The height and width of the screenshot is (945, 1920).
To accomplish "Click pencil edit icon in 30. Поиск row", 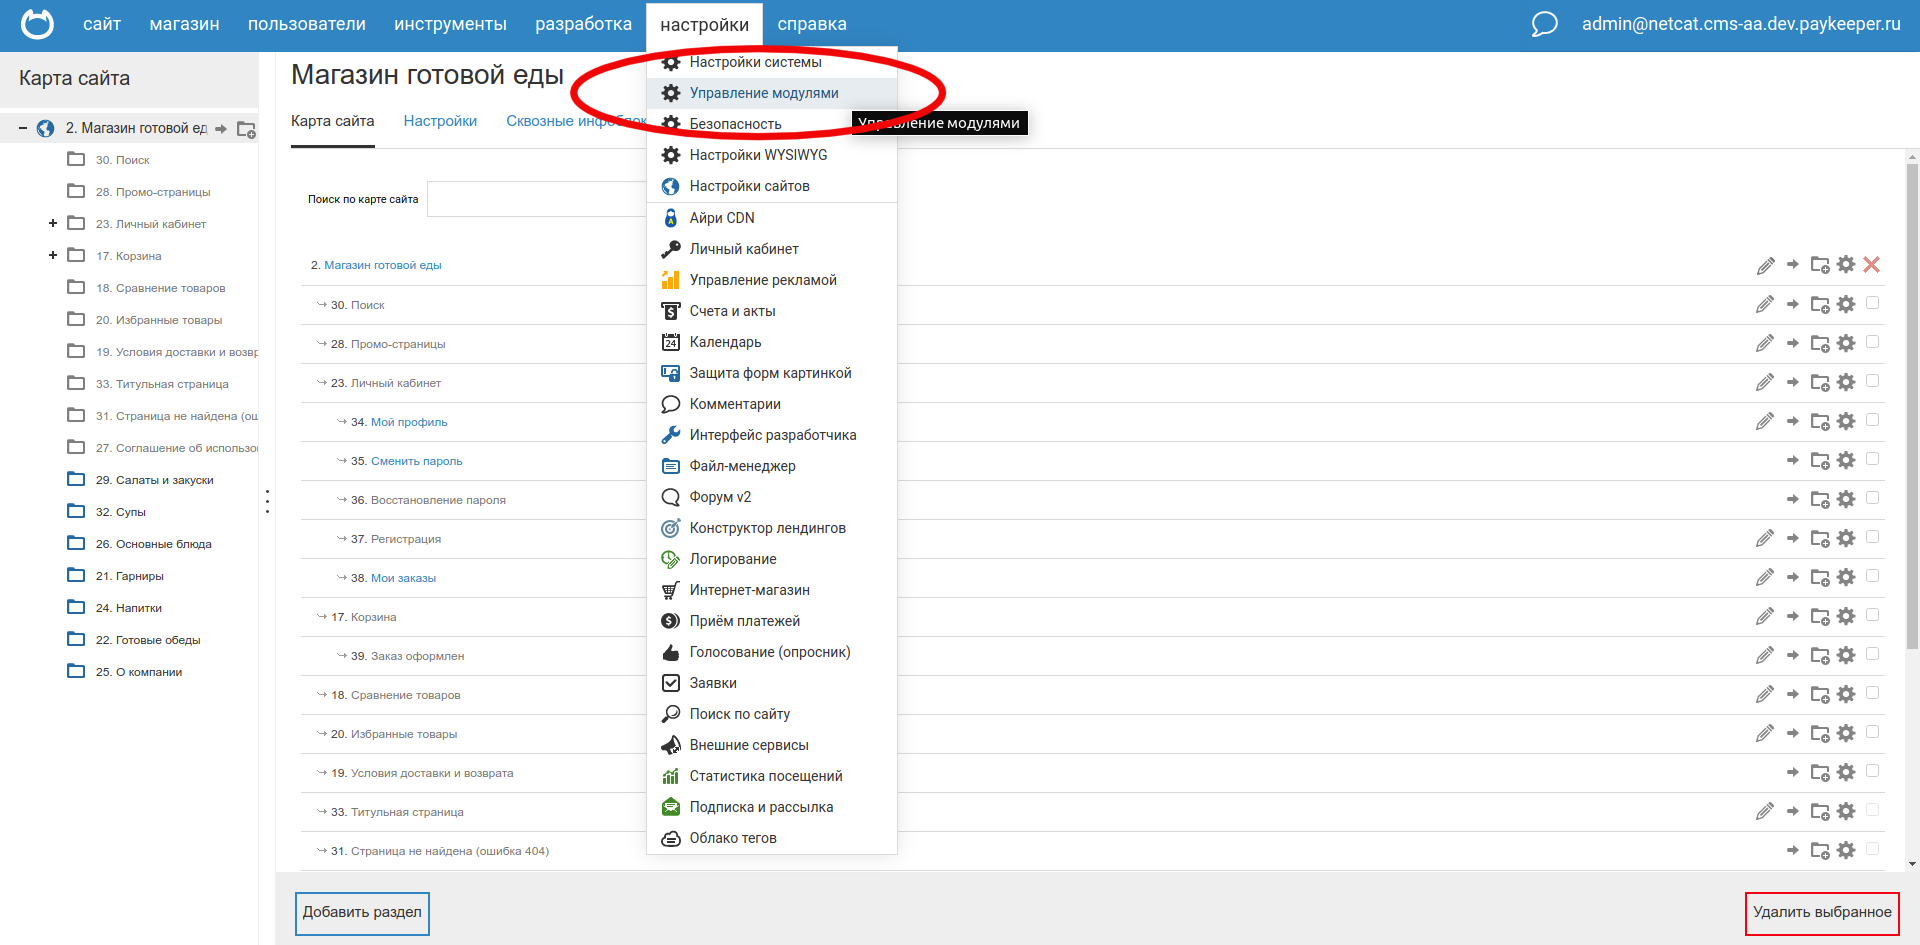I will pyautogui.click(x=1765, y=305).
